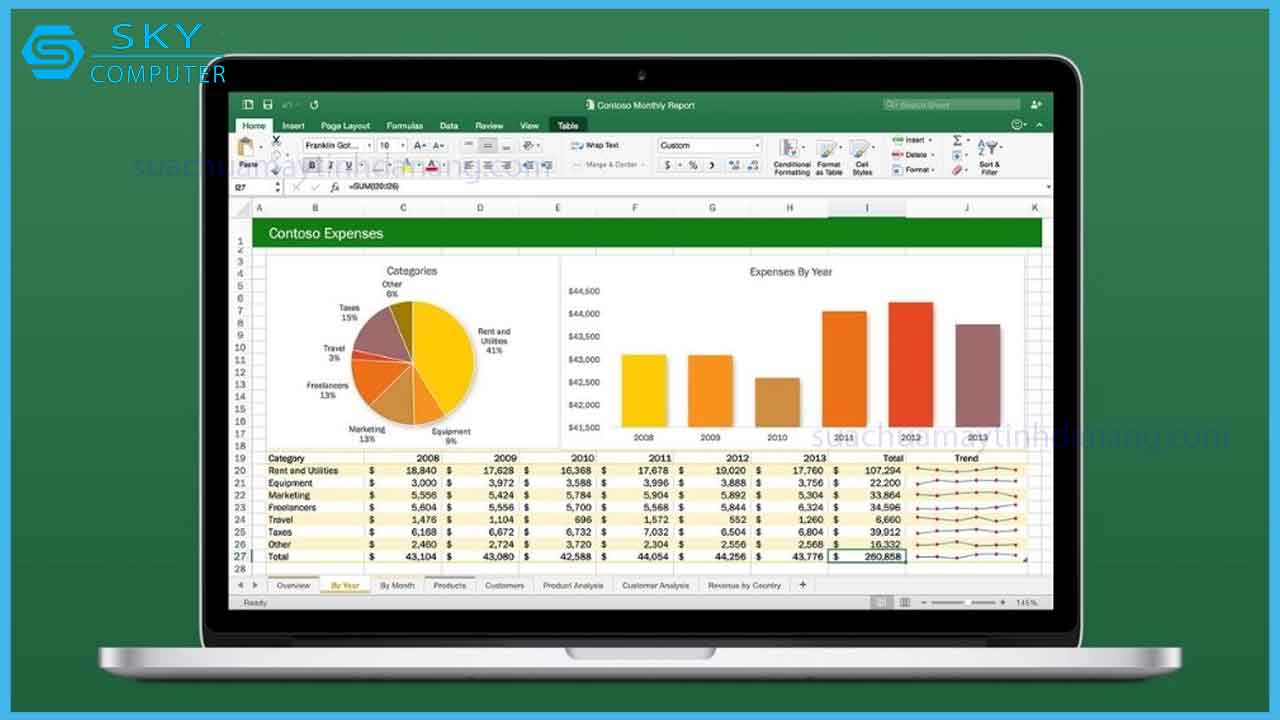The image size is (1280, 720).
Task: Open Conditional Formatting menu
Action: 792,157
